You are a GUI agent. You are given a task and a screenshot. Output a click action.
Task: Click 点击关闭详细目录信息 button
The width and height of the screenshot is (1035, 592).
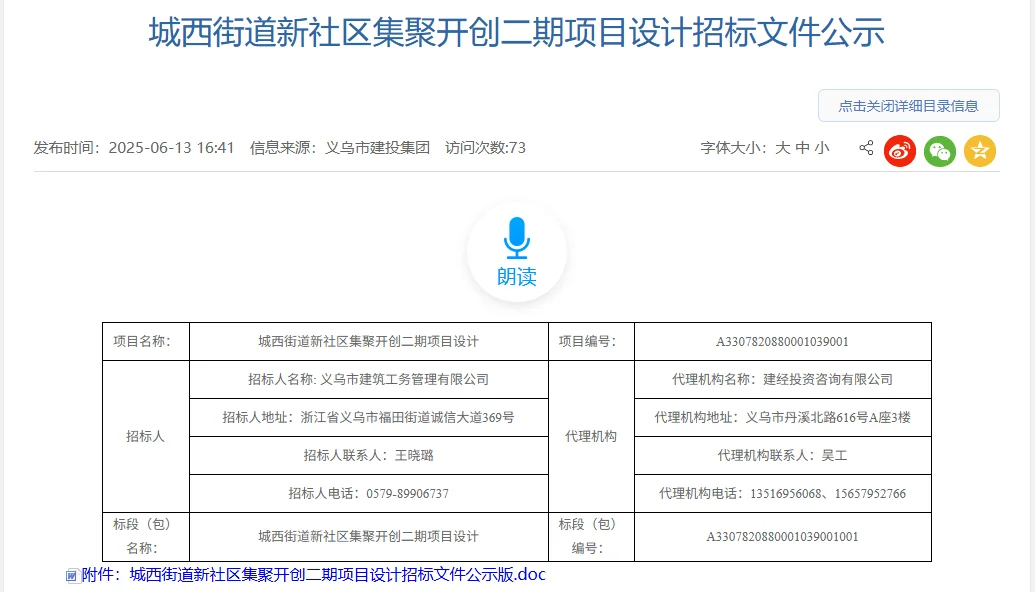[x=908, y=106]
